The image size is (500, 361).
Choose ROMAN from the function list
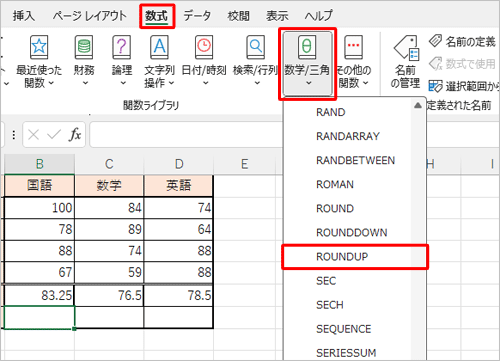click(348, 184)
